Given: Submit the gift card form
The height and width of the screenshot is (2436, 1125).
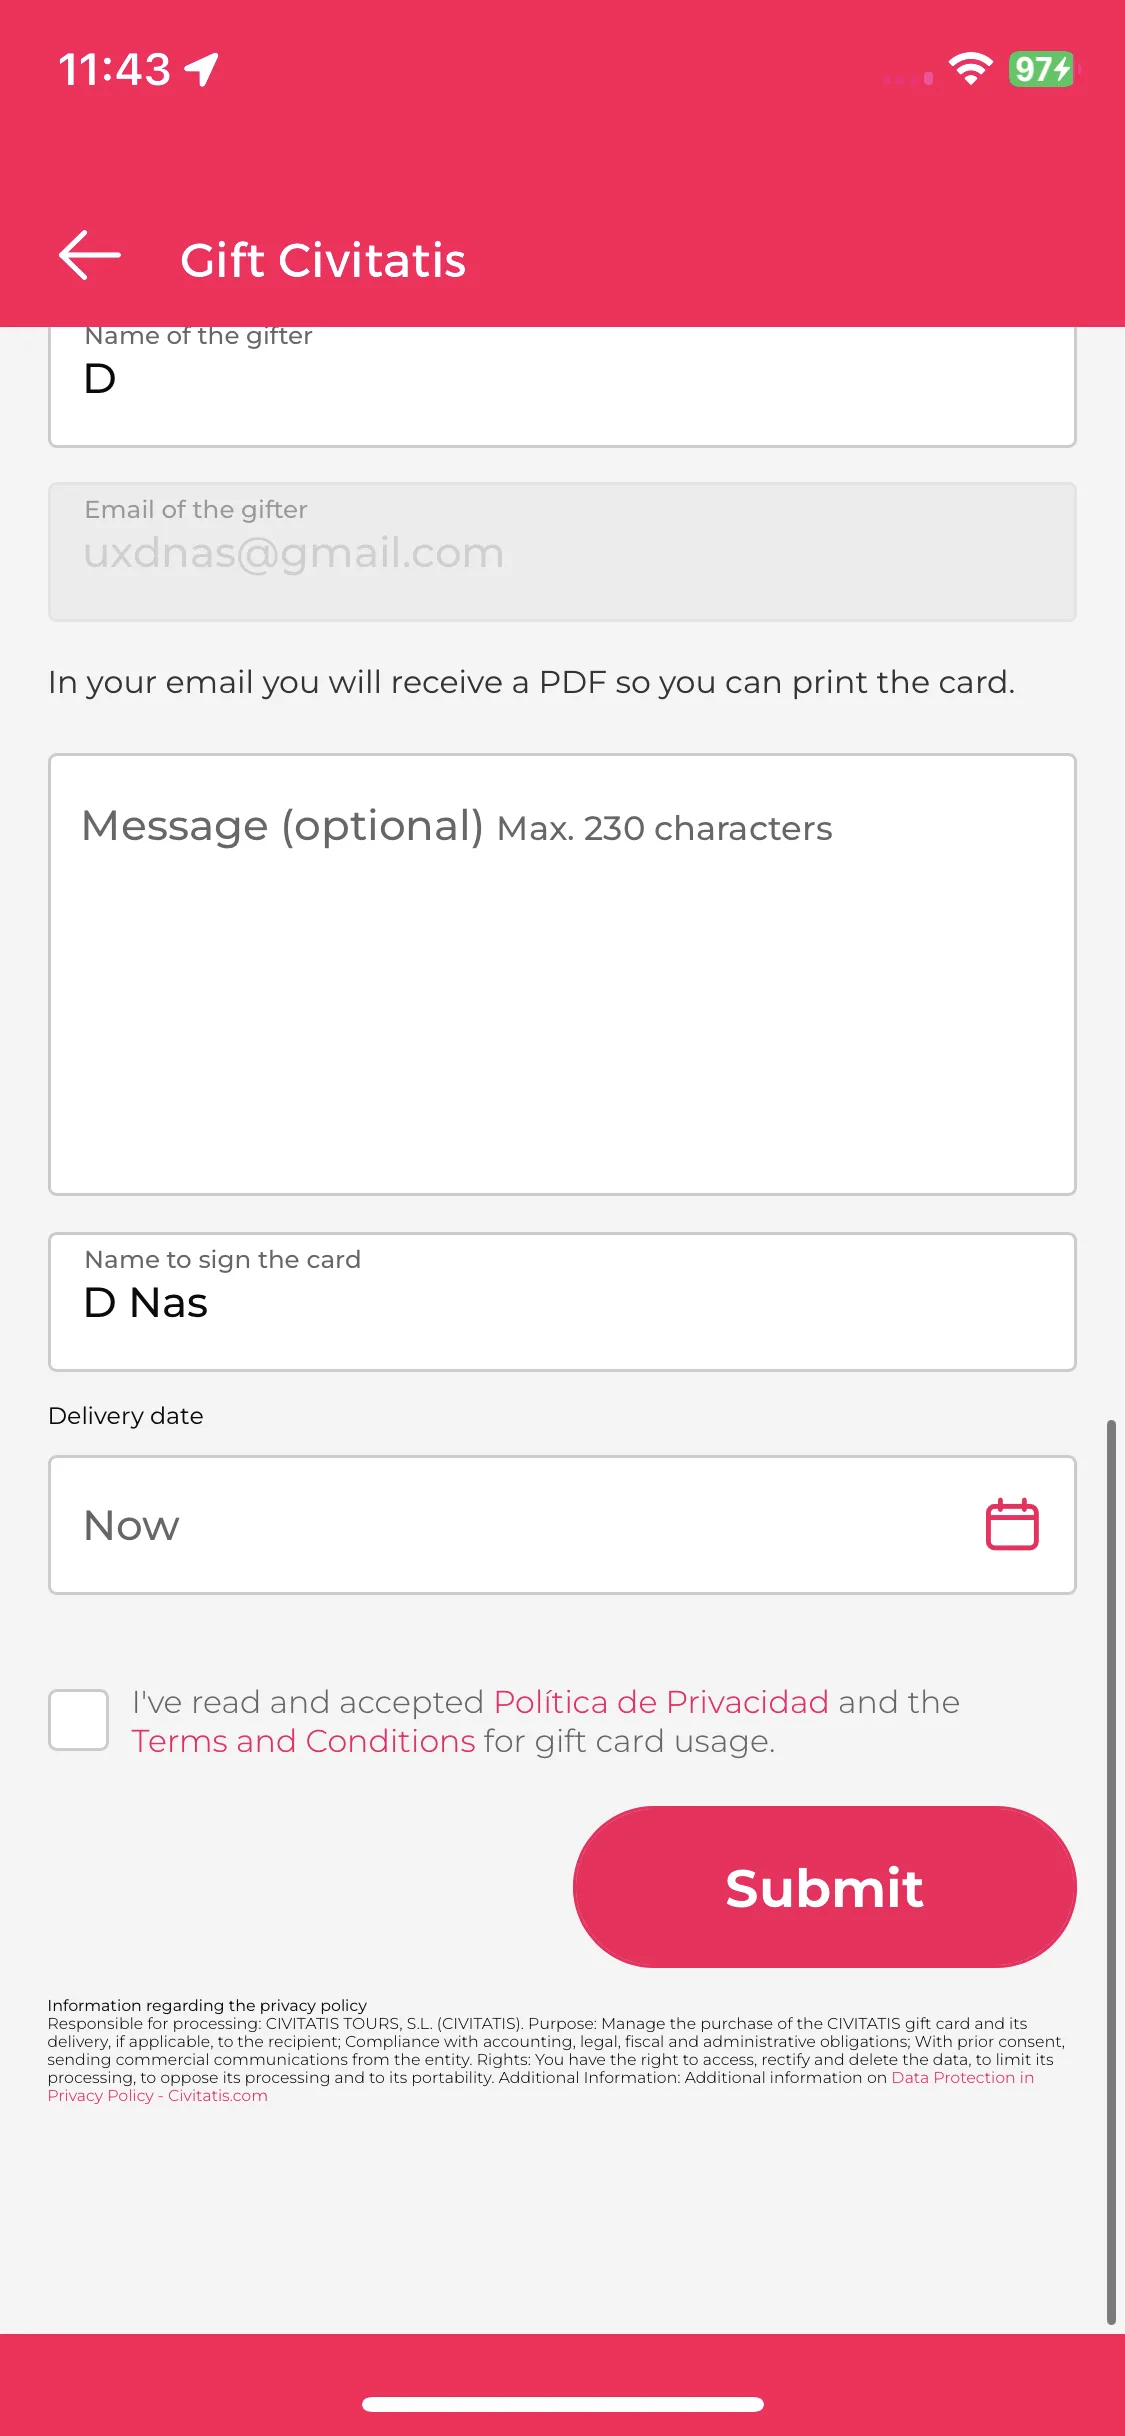Looking at the screenshot, I should (825, 1887).
